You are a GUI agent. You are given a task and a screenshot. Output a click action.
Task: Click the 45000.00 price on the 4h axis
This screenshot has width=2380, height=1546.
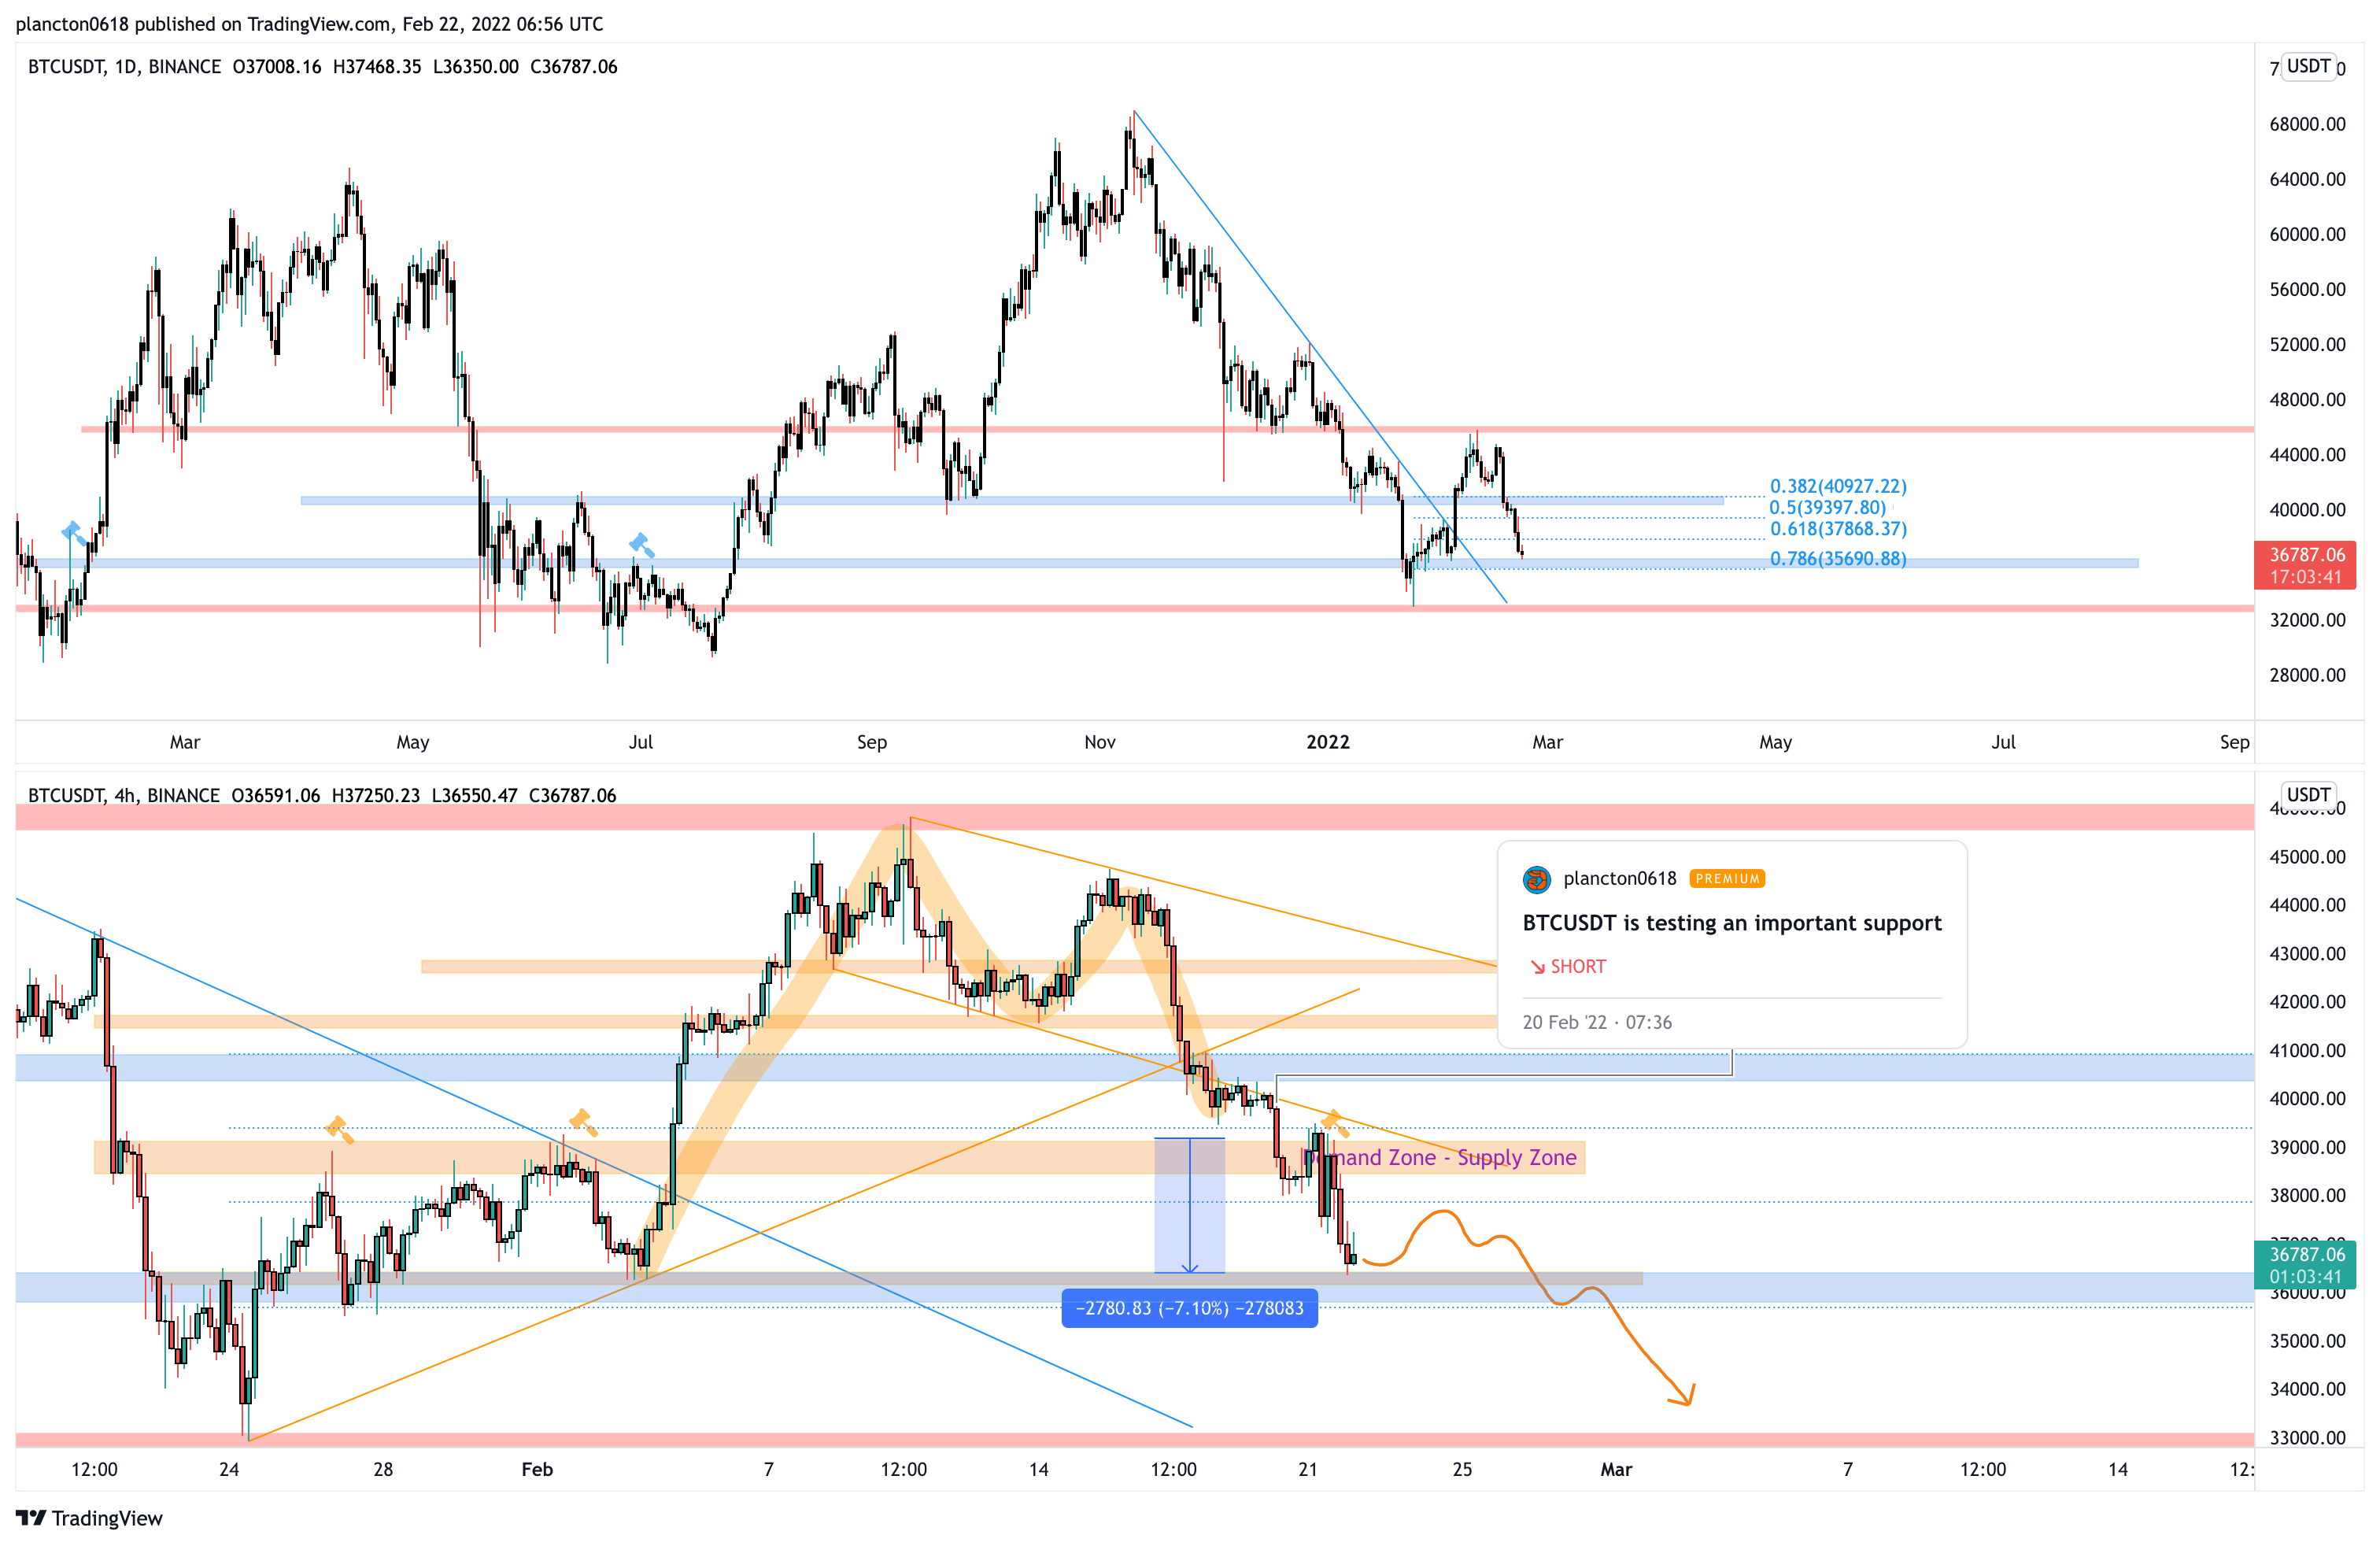[2307, 857]
